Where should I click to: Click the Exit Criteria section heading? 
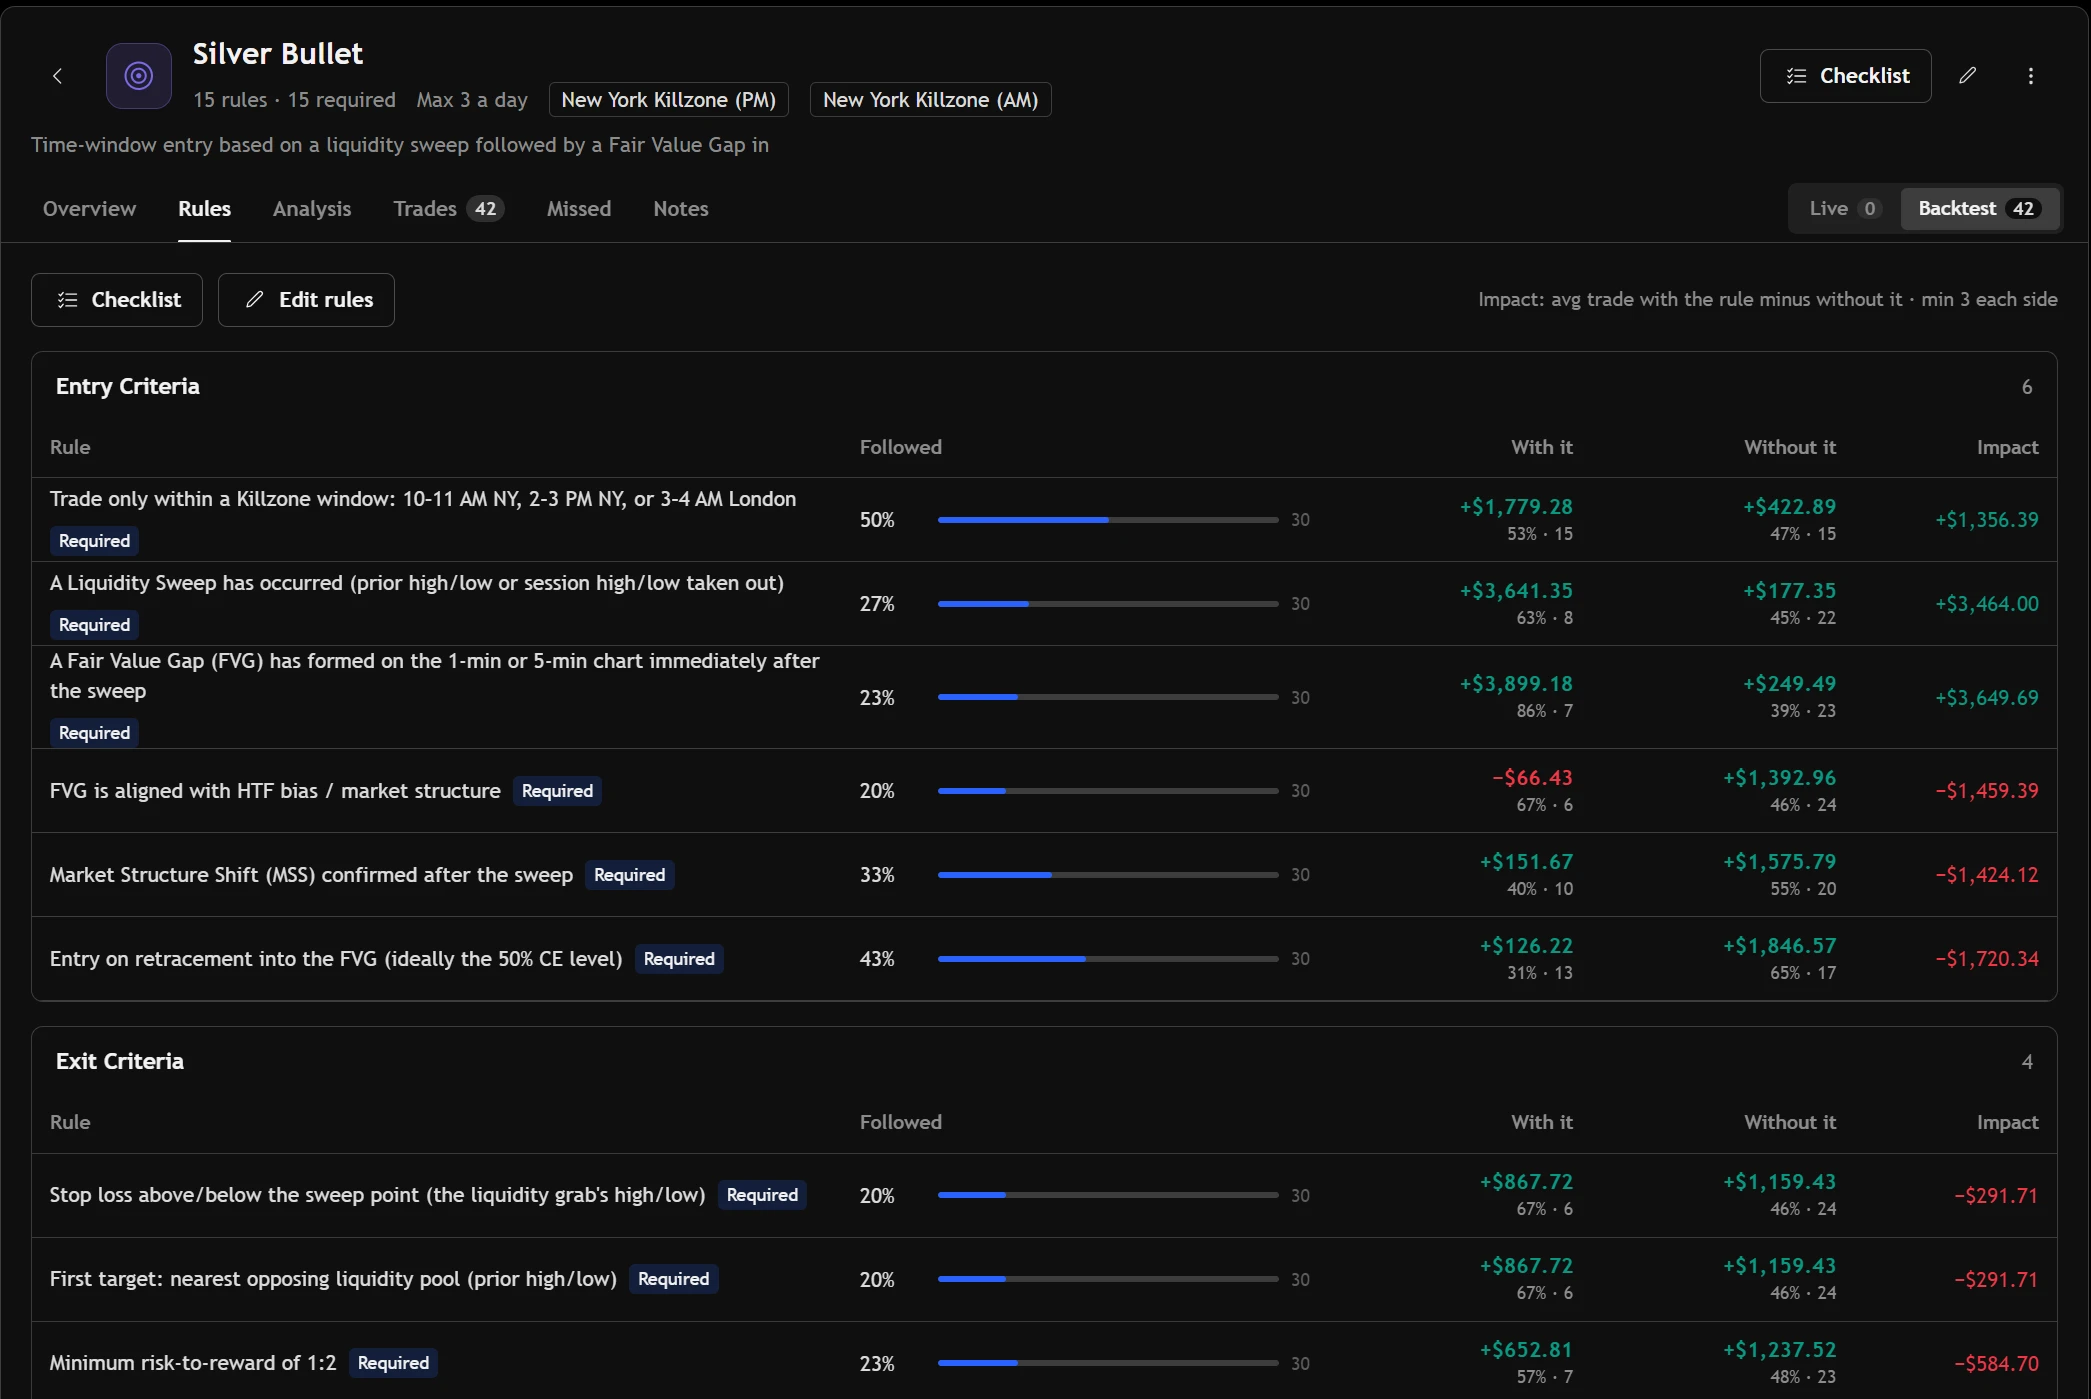pos(120,1061)
